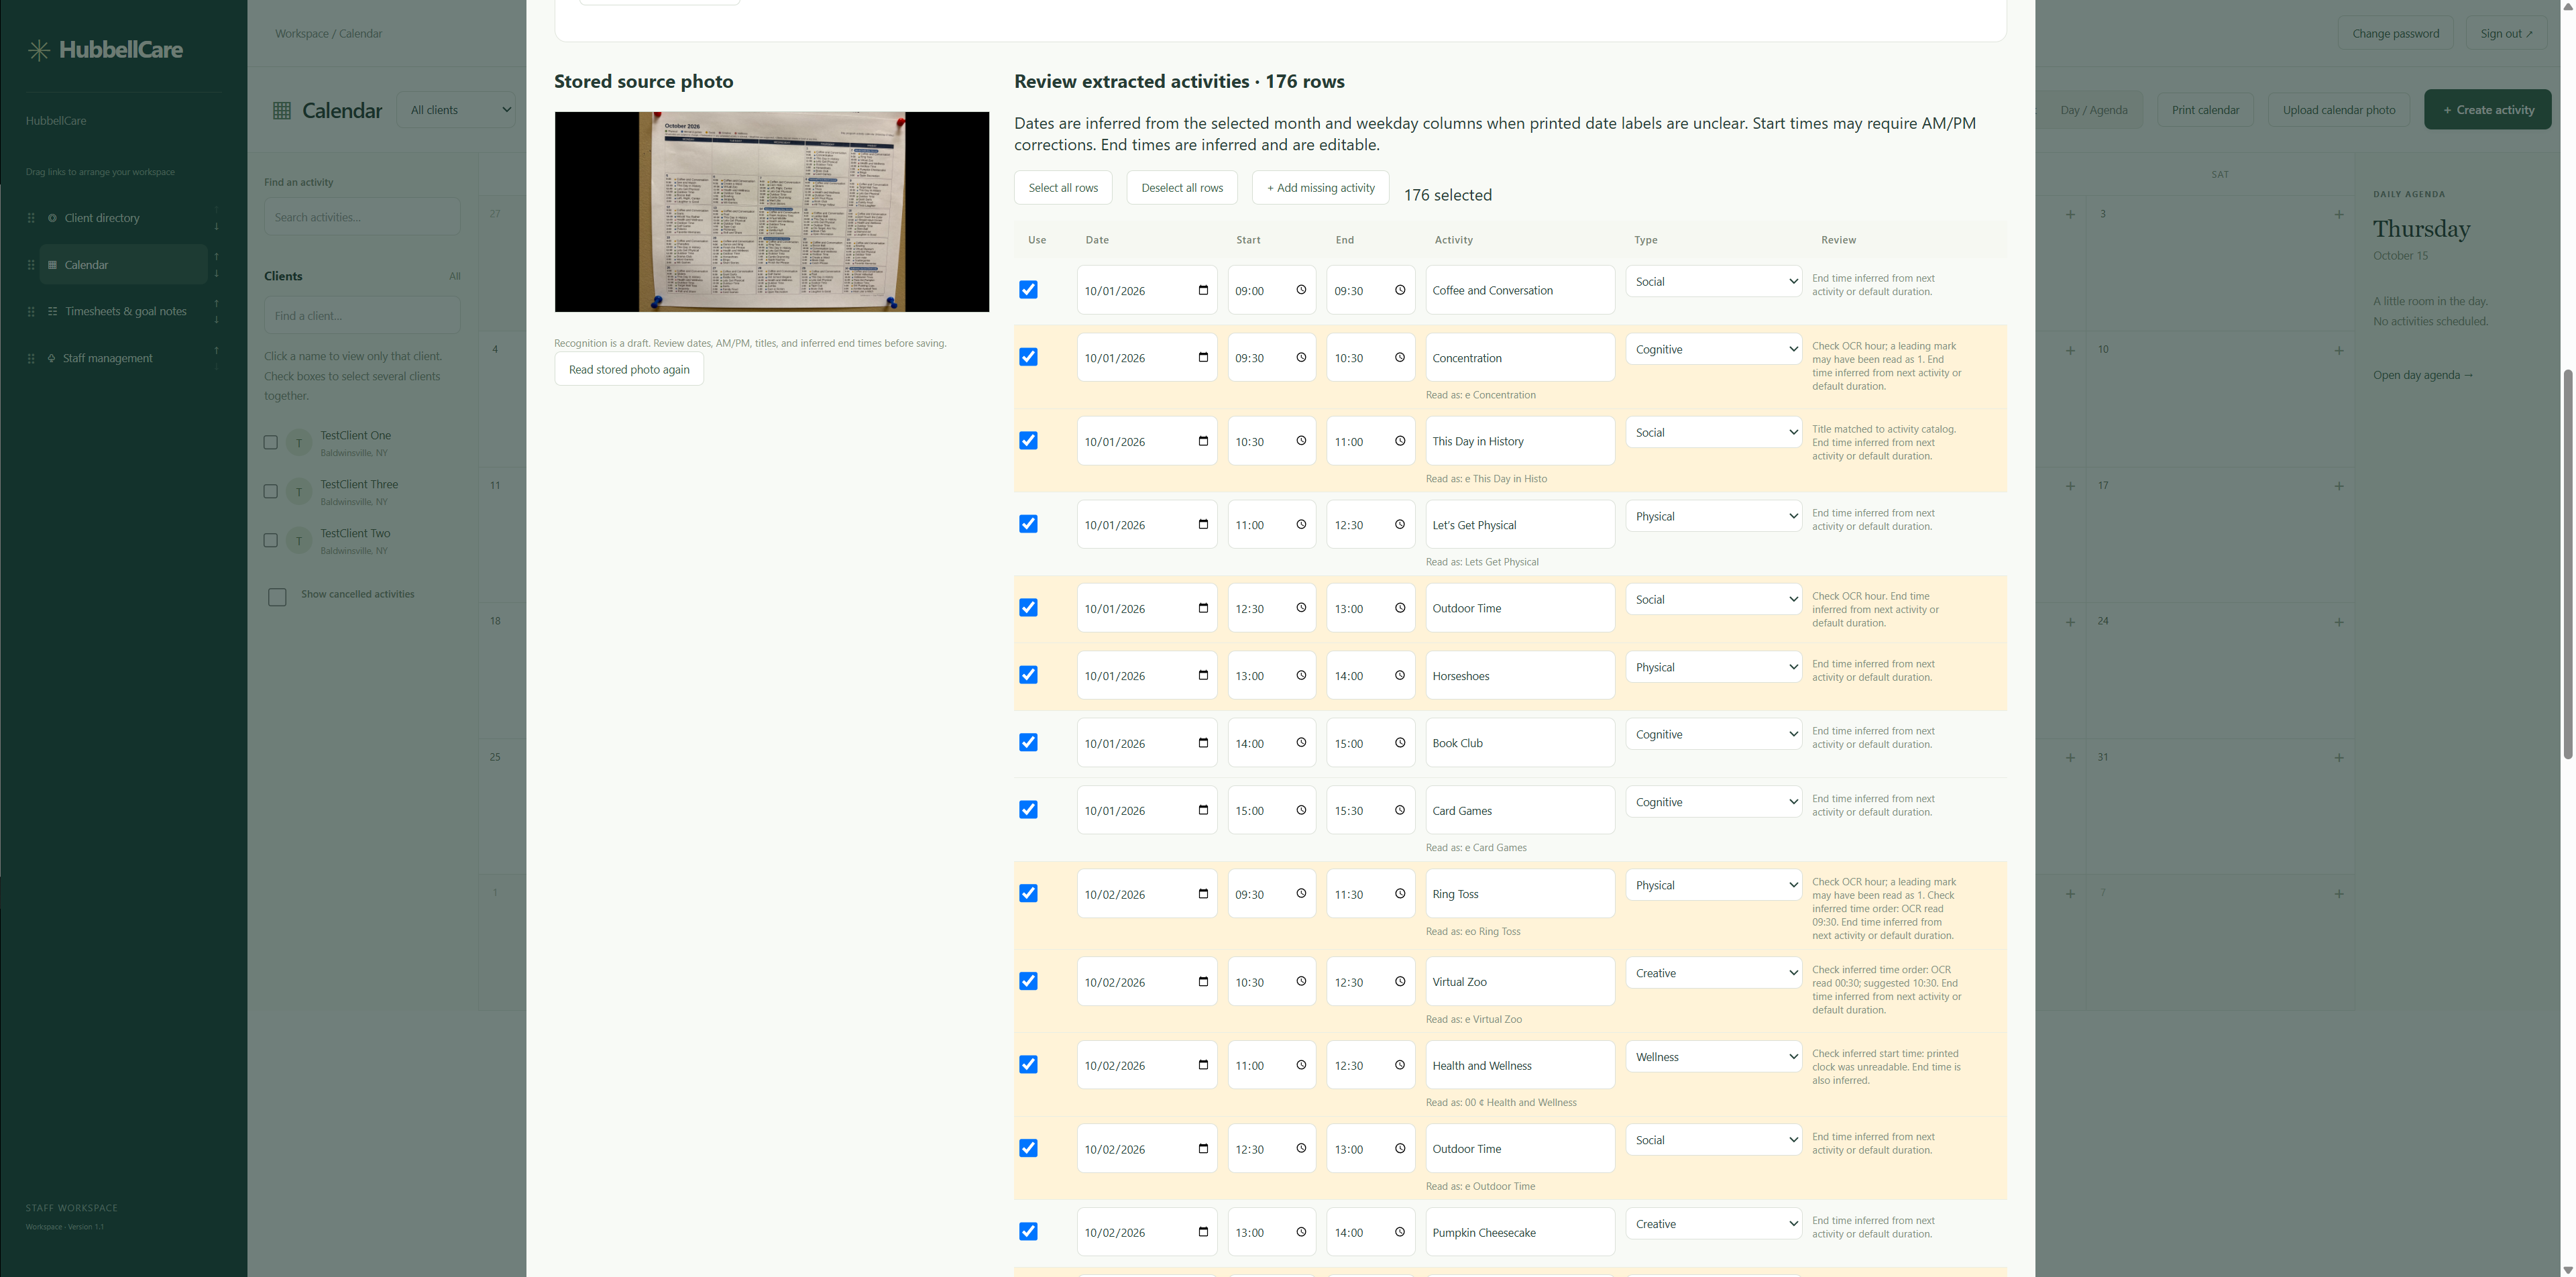Click Upload calendar photo button
This screenshot has width=2576, height=1277.
click(2339, 110)
